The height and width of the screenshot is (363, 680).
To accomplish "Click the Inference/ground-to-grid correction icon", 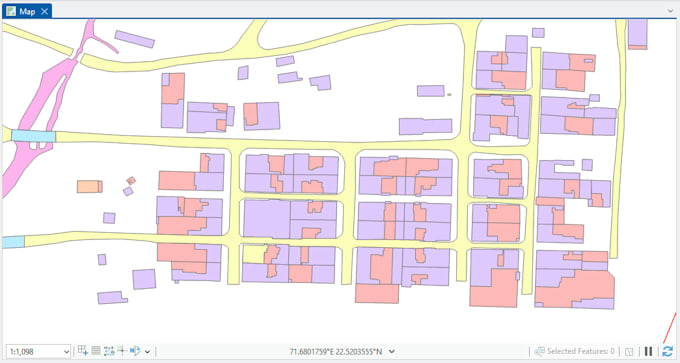I will pyautogui.click(x=122, y=351).
